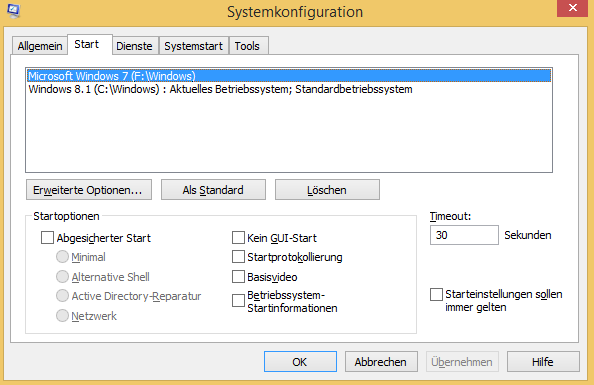The width and height of the screenshot is (594, 385).
Task: Close the Systemkonfiguration dialog
Action: click(x=572, y=8)
